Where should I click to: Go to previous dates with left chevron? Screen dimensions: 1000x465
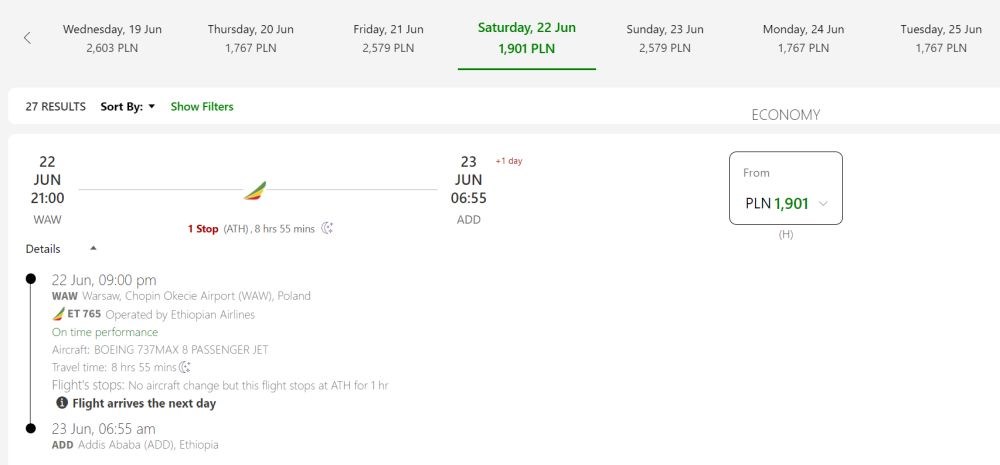click(27, 38)
